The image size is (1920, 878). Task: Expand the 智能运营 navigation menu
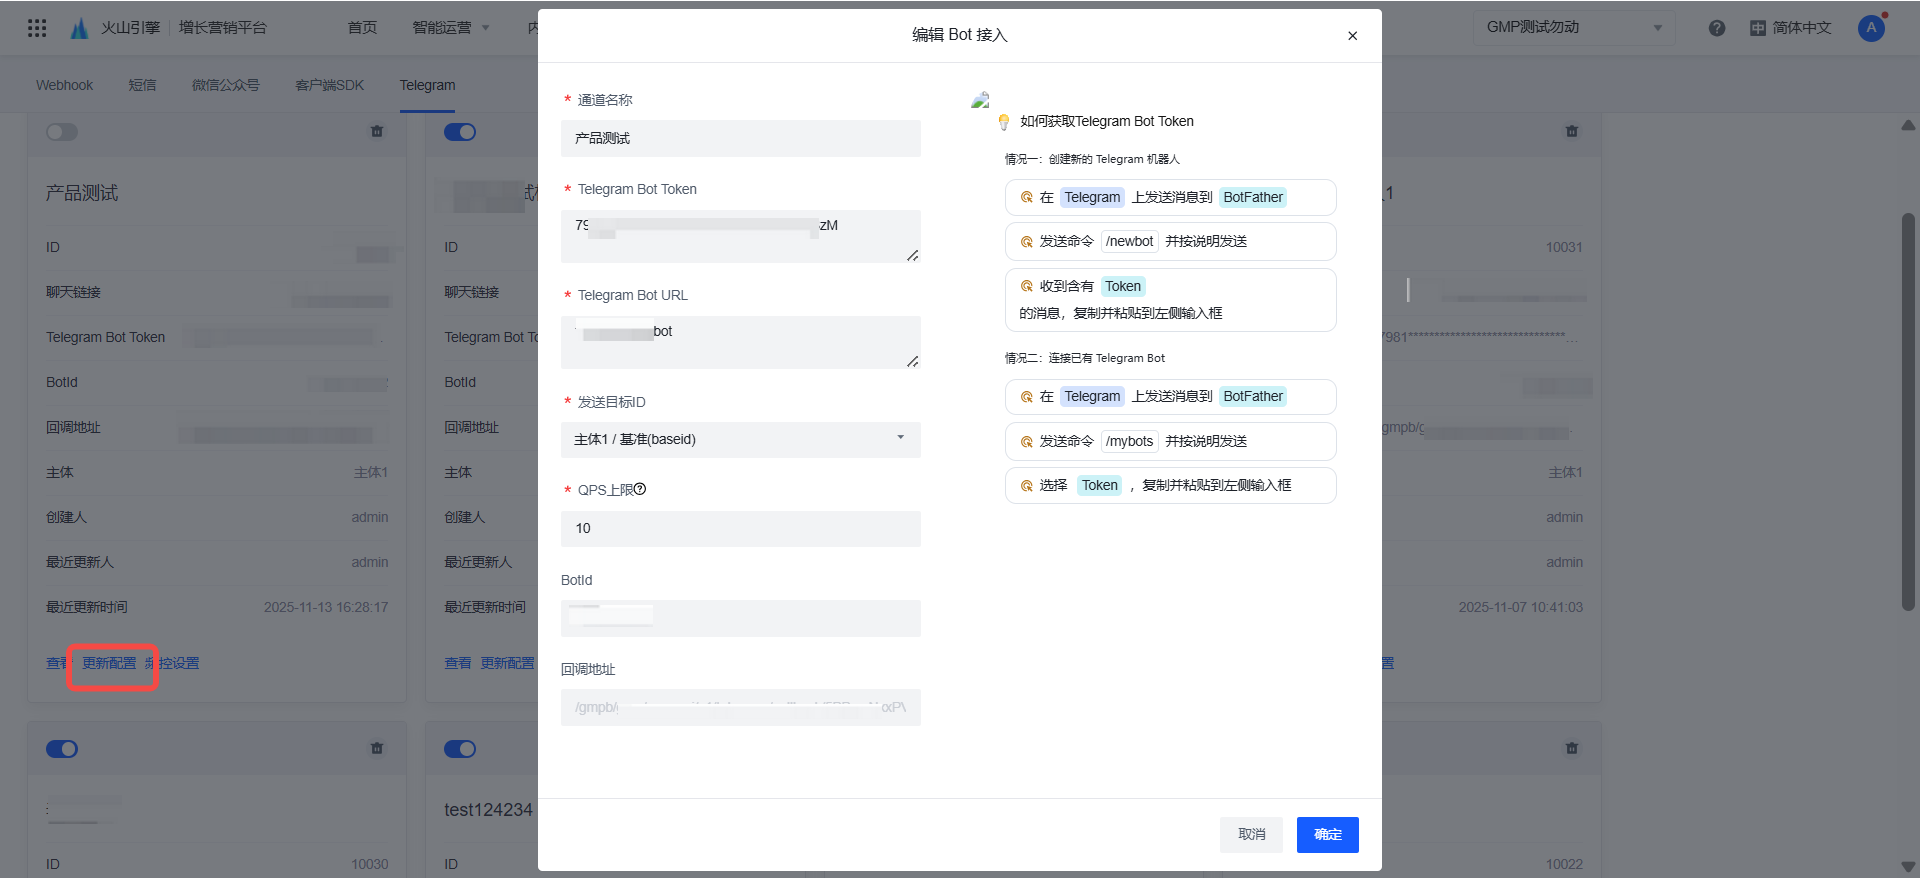point(451,28)
